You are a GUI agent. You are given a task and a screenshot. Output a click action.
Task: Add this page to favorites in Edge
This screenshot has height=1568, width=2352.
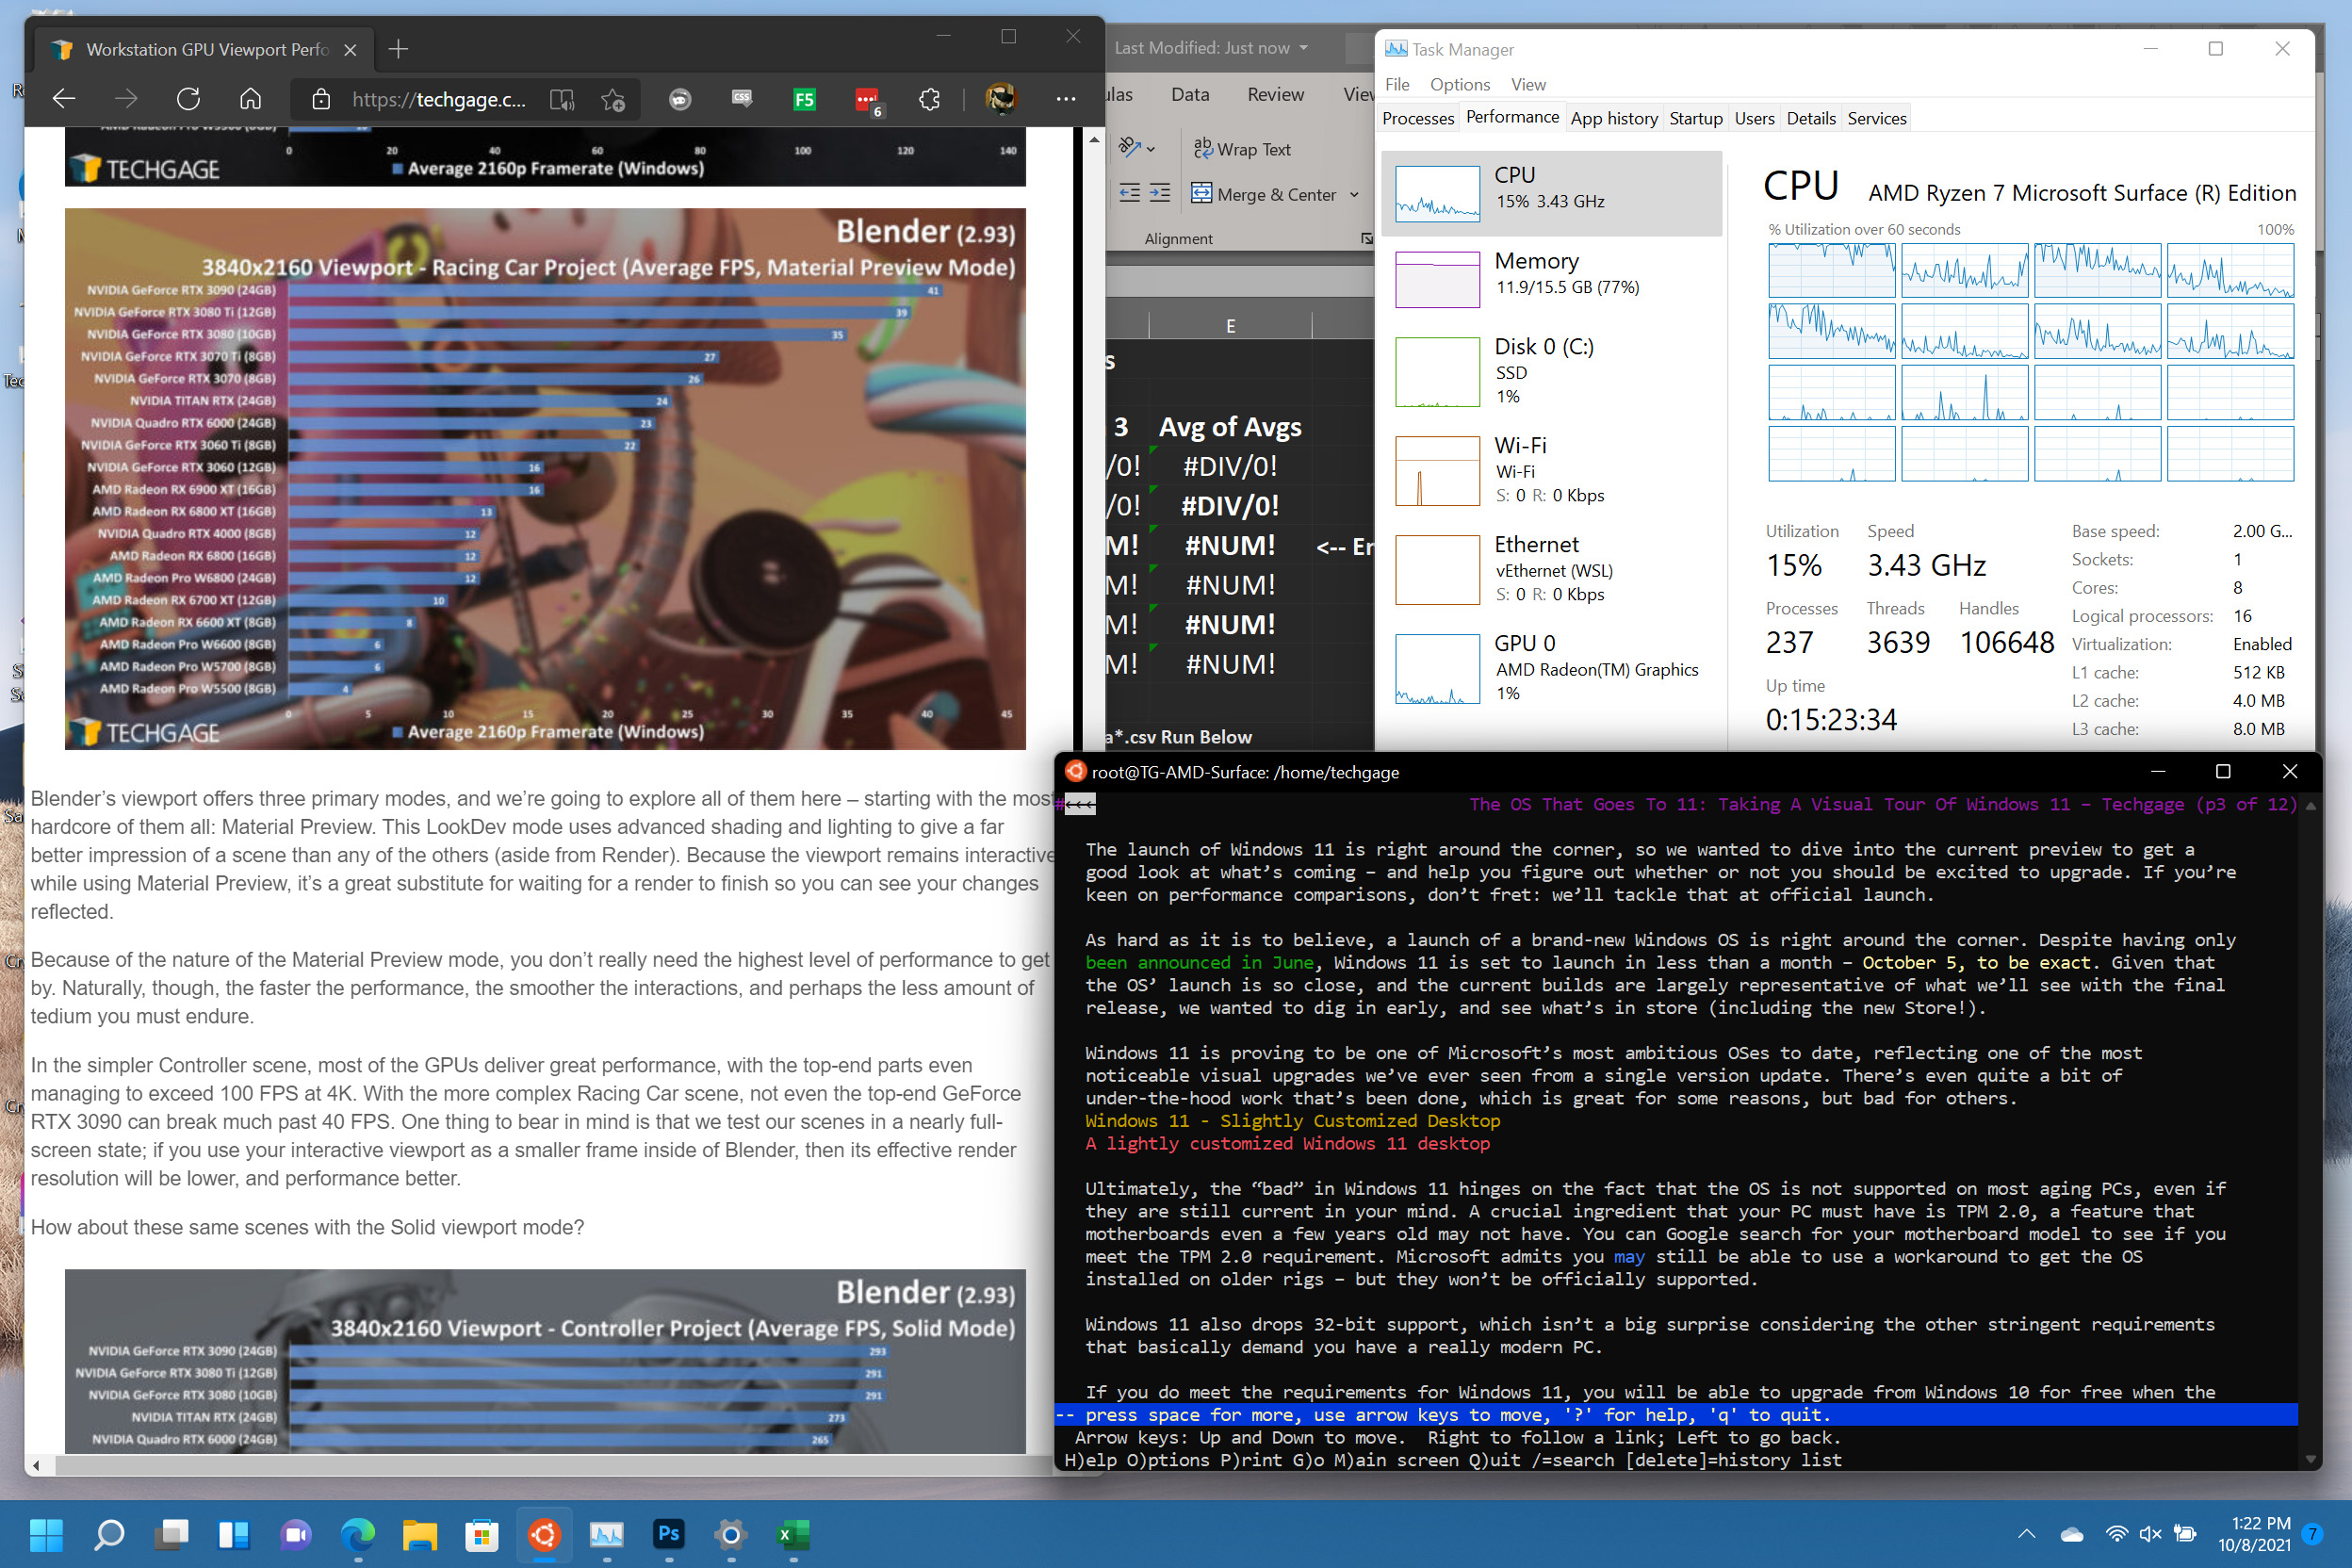[613, 99]
